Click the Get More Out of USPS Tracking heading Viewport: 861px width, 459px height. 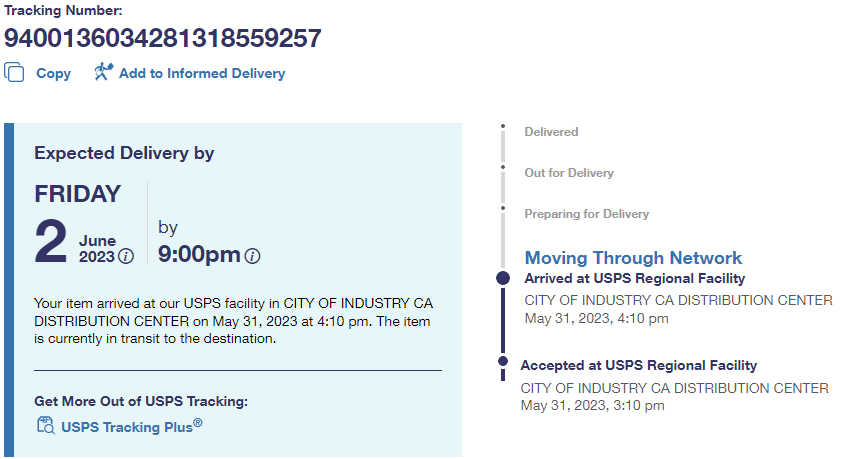[140, 401]
